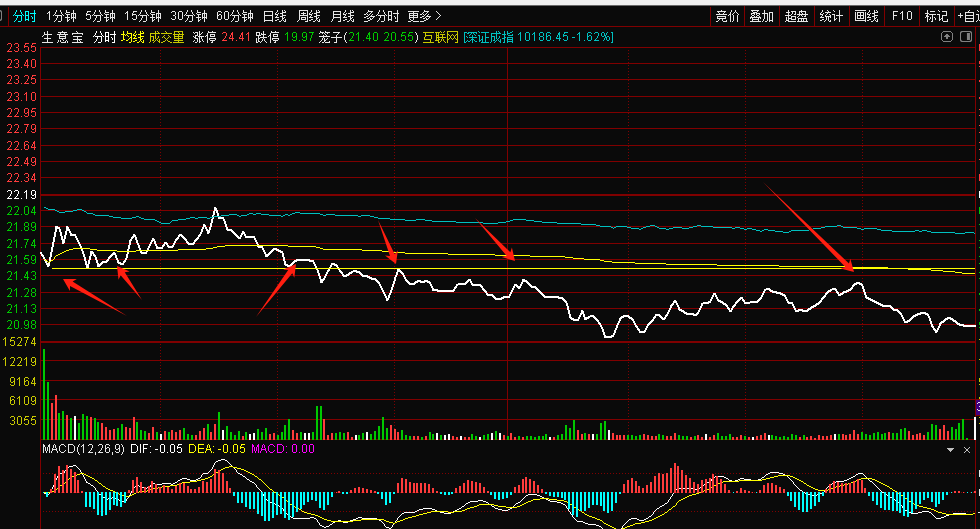Click the magenta MACD value 0.00
The height and width of the screenshot is (529, 980).
point(303,449)
